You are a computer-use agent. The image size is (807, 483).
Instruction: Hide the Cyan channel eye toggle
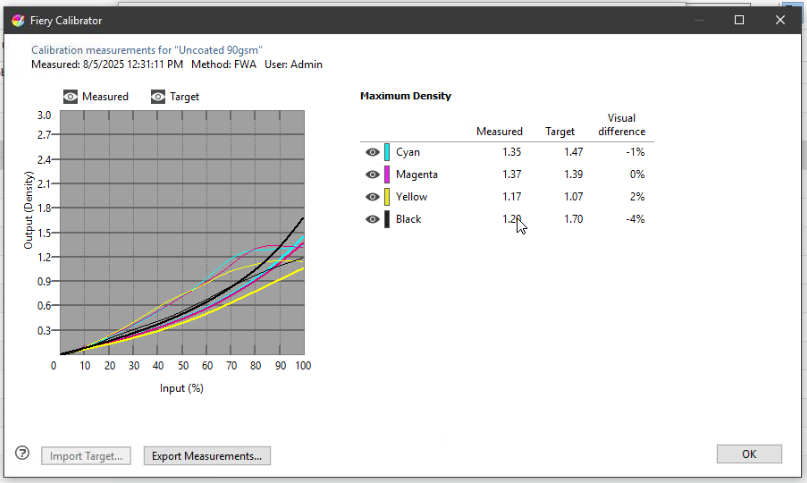click(x=372, y=152)
